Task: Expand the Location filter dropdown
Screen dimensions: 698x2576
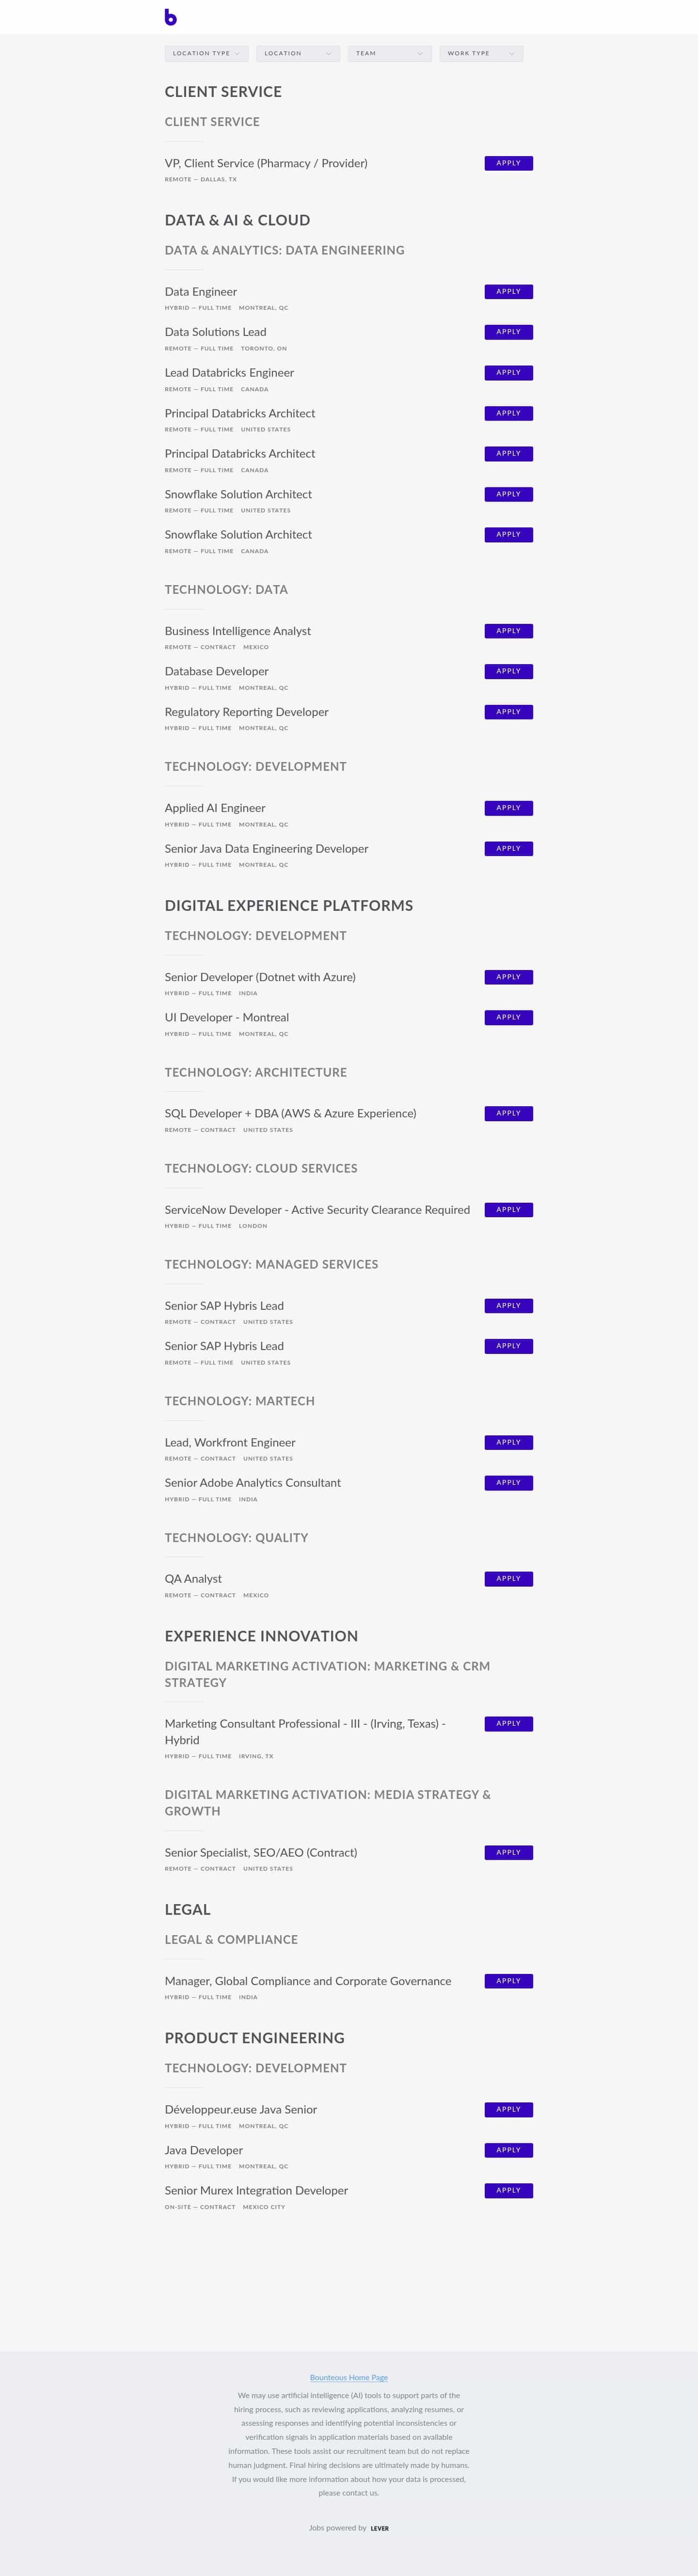Action: (298, 54)
